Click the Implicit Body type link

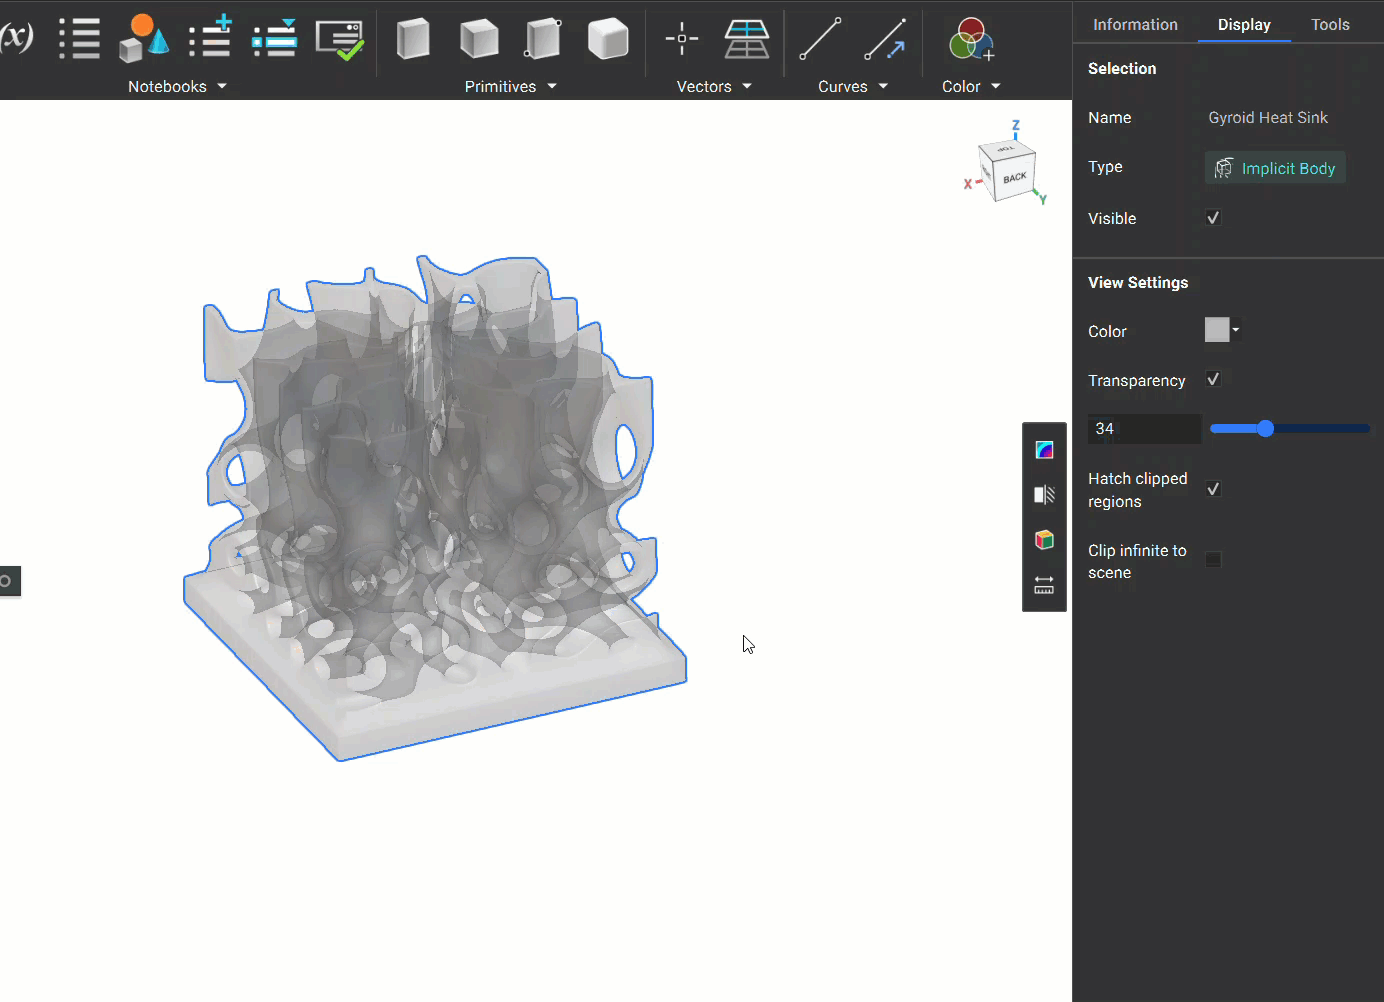[x=1288, y=168]
